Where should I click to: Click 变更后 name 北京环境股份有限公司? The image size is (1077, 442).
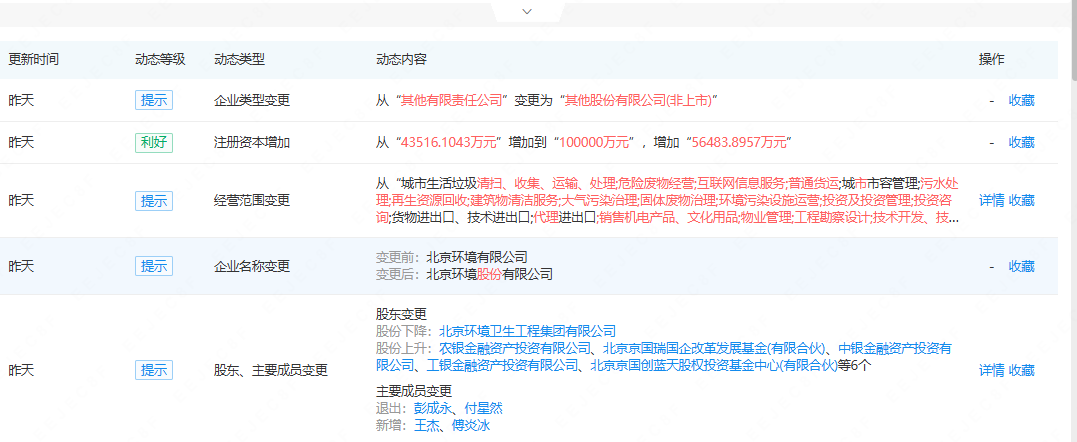489,275
